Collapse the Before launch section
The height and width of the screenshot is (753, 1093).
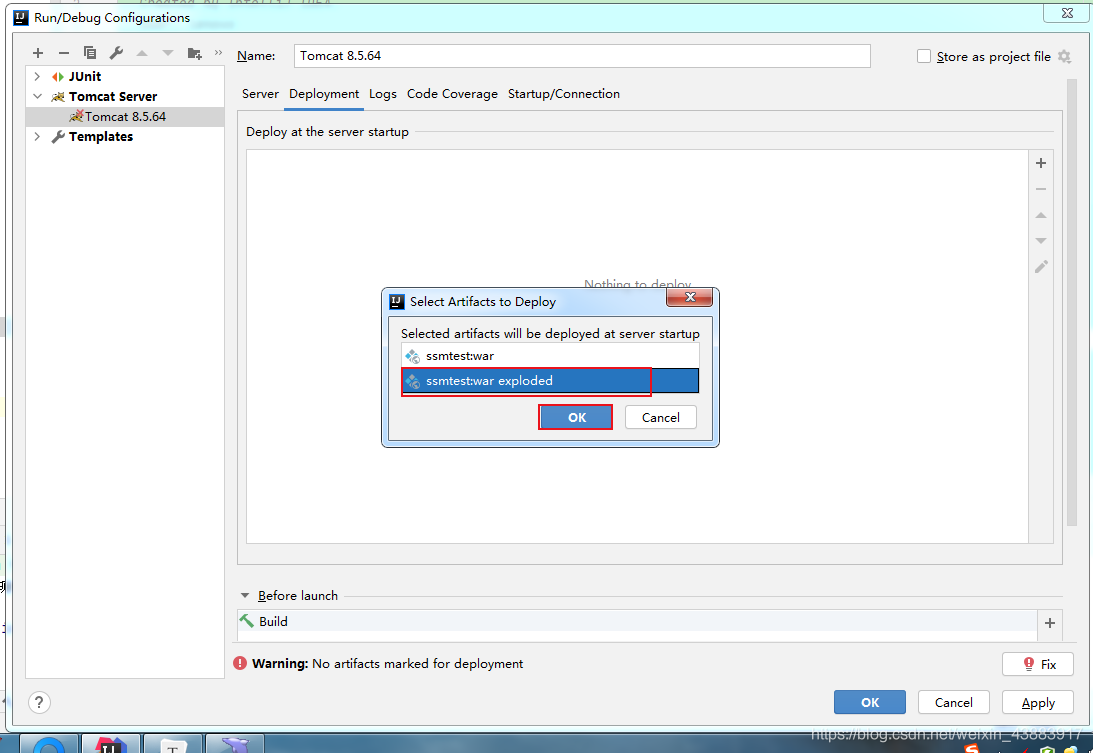245,595
